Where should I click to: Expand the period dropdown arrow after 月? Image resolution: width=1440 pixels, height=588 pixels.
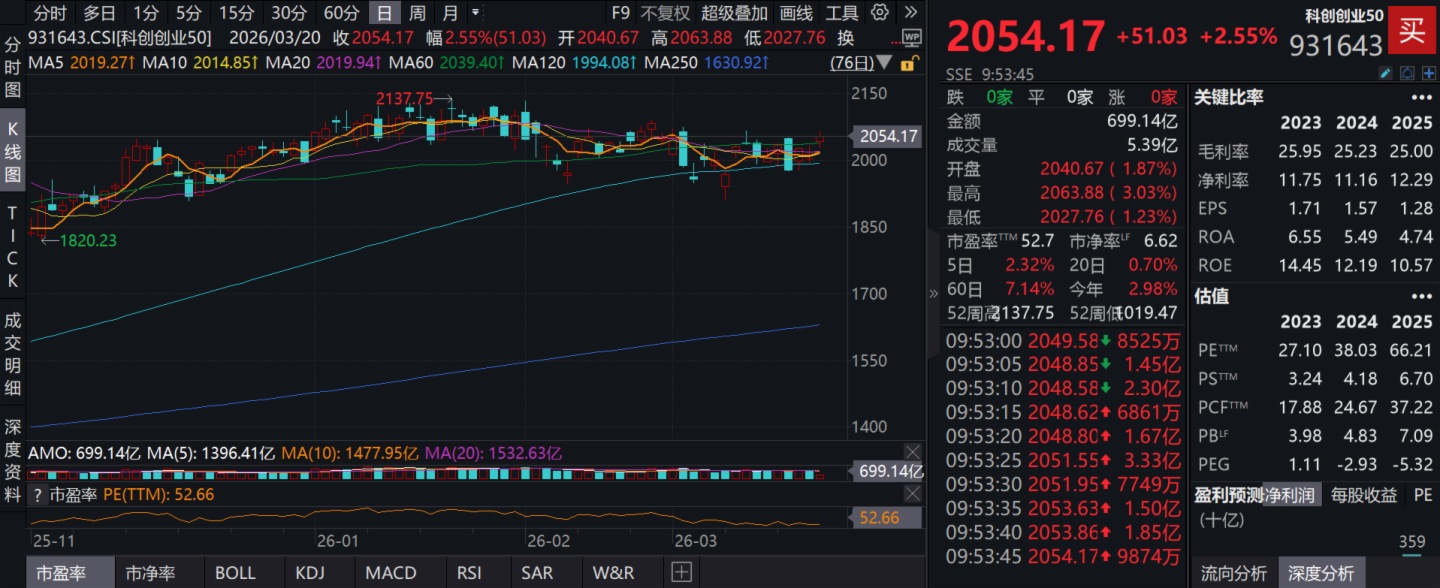pos(475,13)
